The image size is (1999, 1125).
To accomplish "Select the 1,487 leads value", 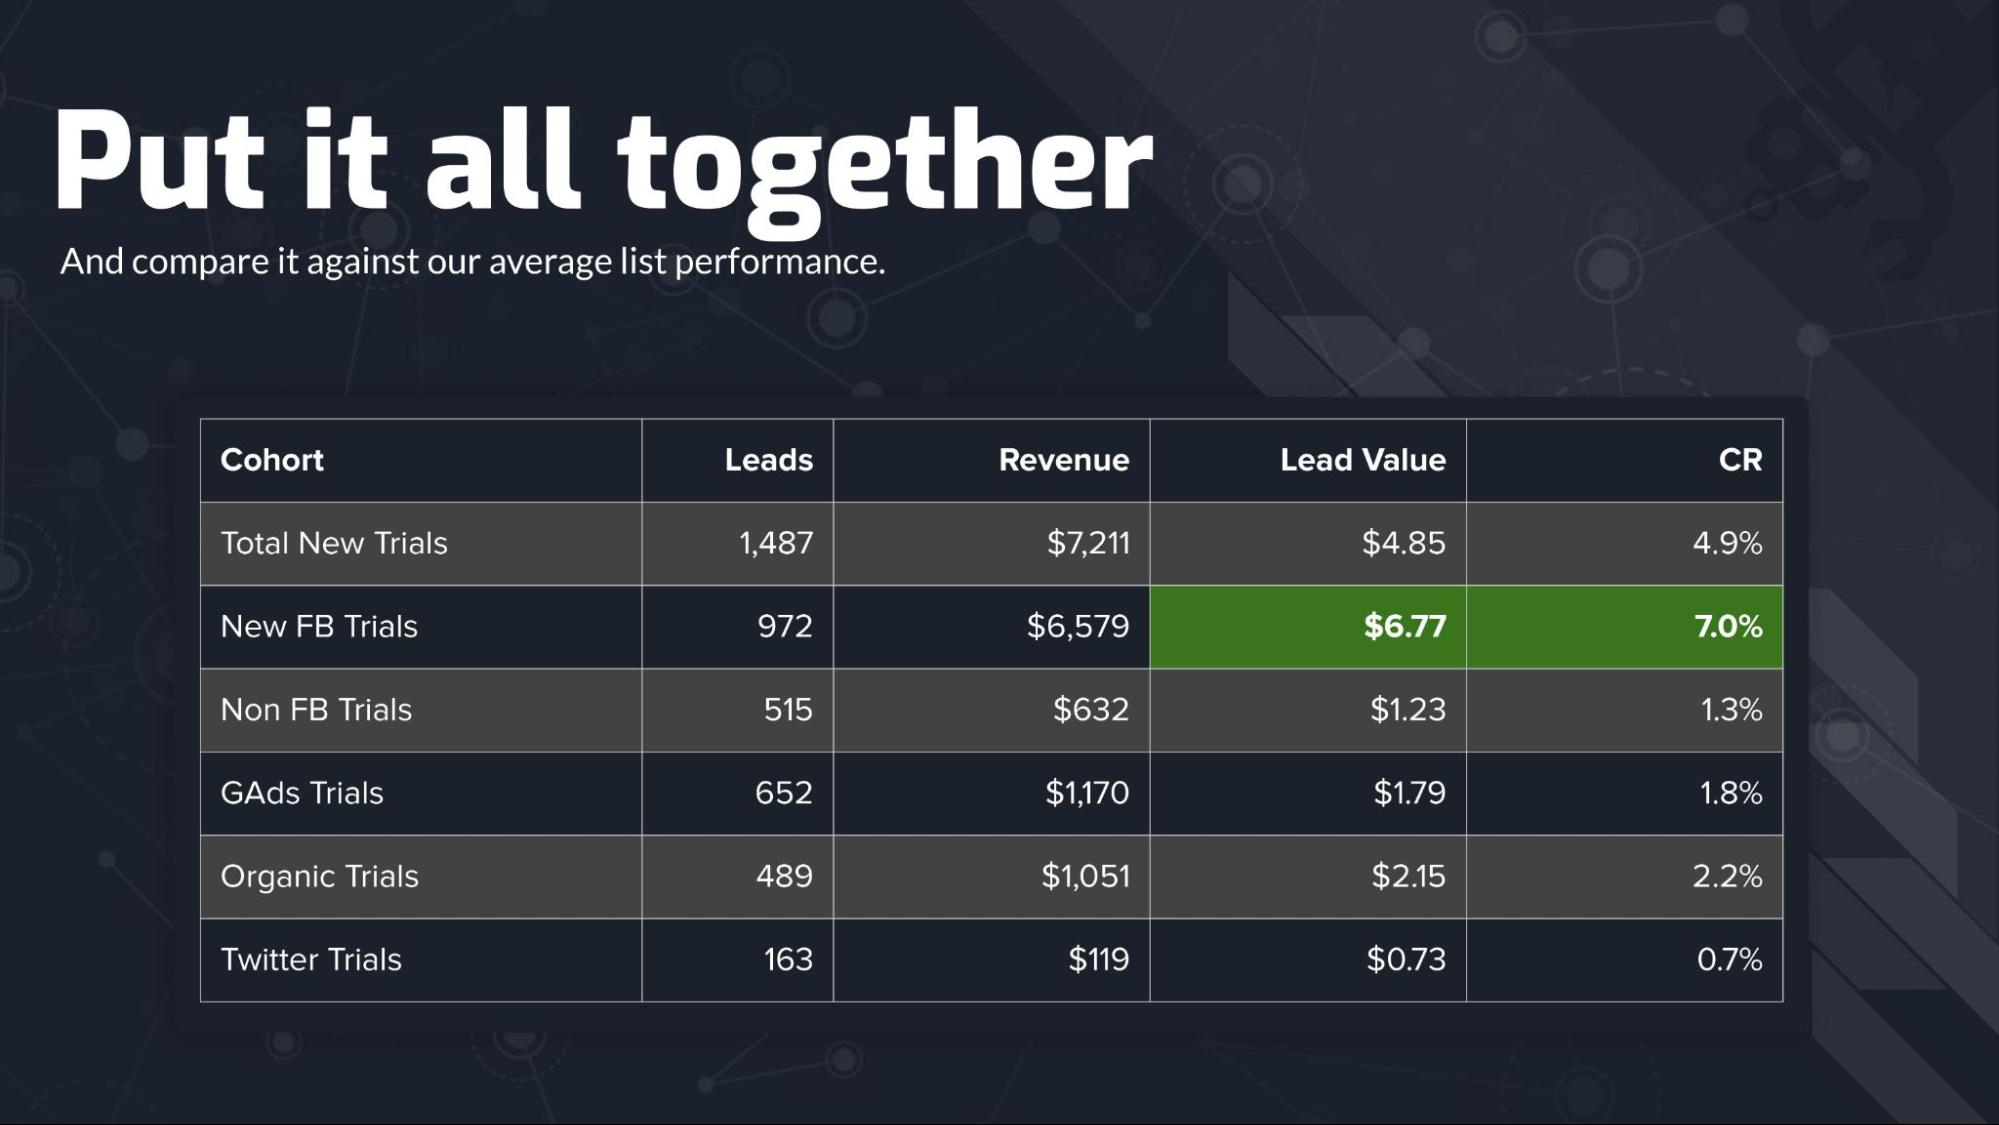I will pyautogui.click(x=775, y=543).
